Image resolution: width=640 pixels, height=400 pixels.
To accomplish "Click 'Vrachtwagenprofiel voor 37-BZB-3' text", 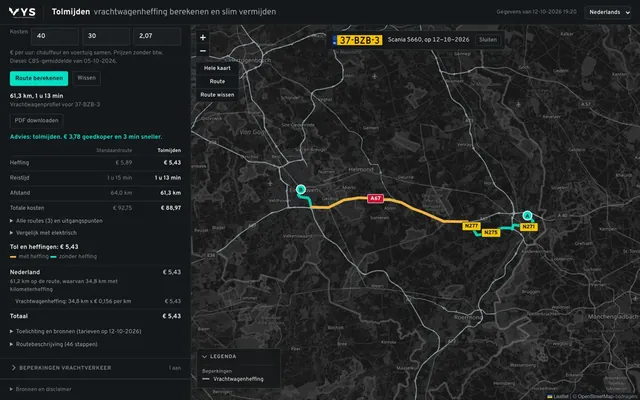I will click(x=55, y=104).
